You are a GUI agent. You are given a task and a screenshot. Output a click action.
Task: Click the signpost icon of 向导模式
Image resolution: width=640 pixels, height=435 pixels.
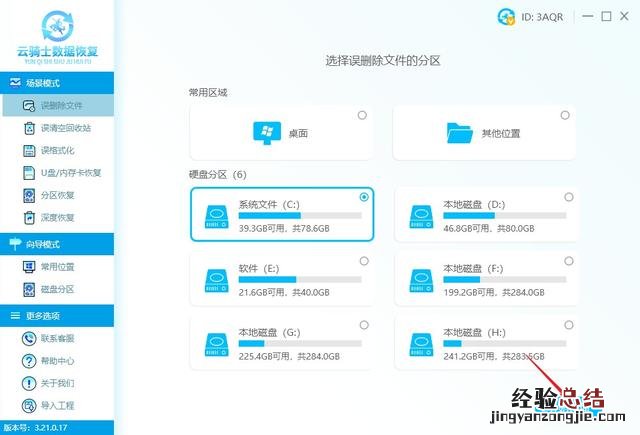[x=15, y=244]
